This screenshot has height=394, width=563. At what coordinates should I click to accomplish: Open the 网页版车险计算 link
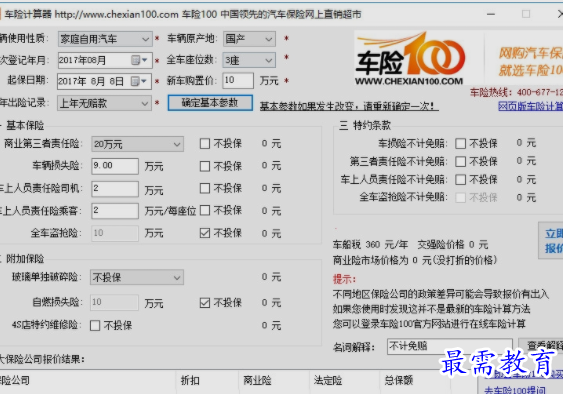(x=530, y=106)
